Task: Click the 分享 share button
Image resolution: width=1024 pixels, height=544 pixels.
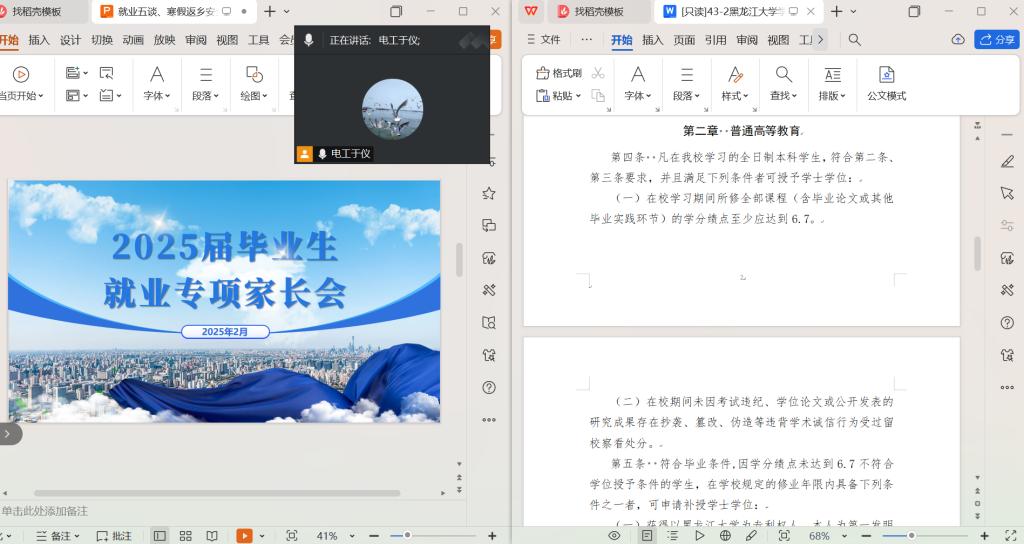Action: pyautogui.click(x=996, y=40)
